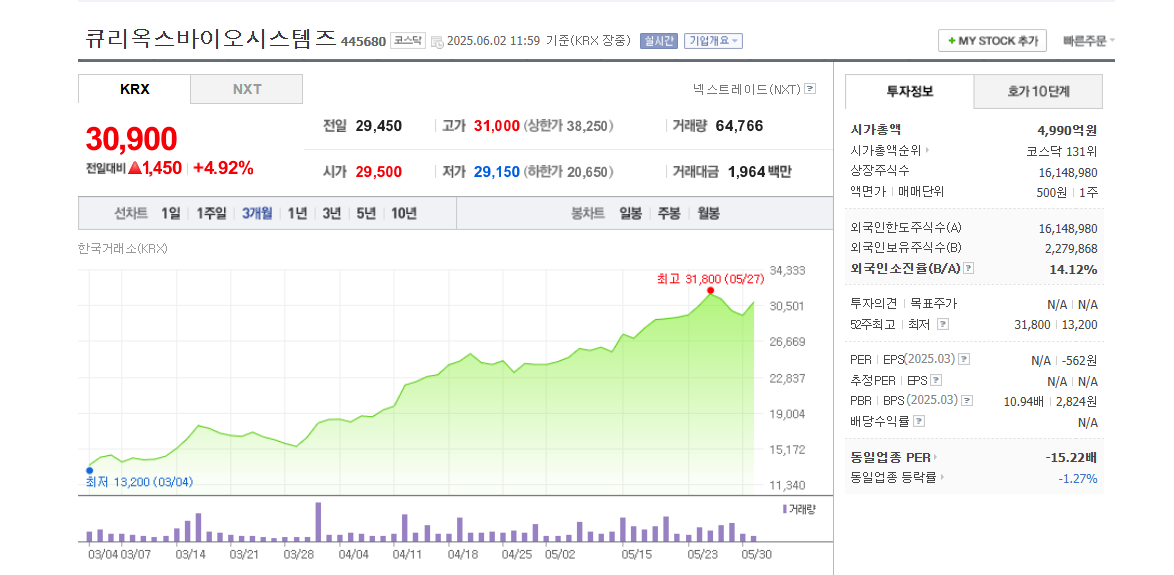Click the MY STOCK 추가 button
This screenshot has height=575, width=1174.
tap(992, 40)
